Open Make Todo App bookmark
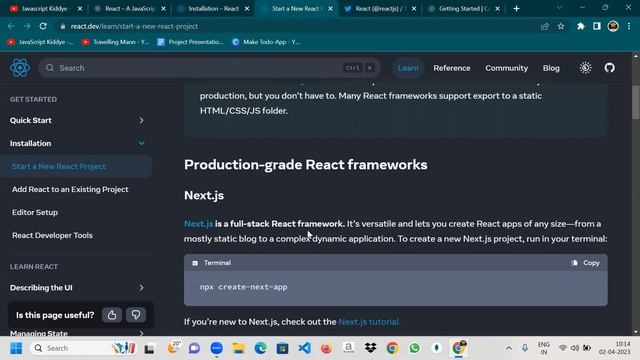Screen dimensions: 640x360 [x=266, y=42]
